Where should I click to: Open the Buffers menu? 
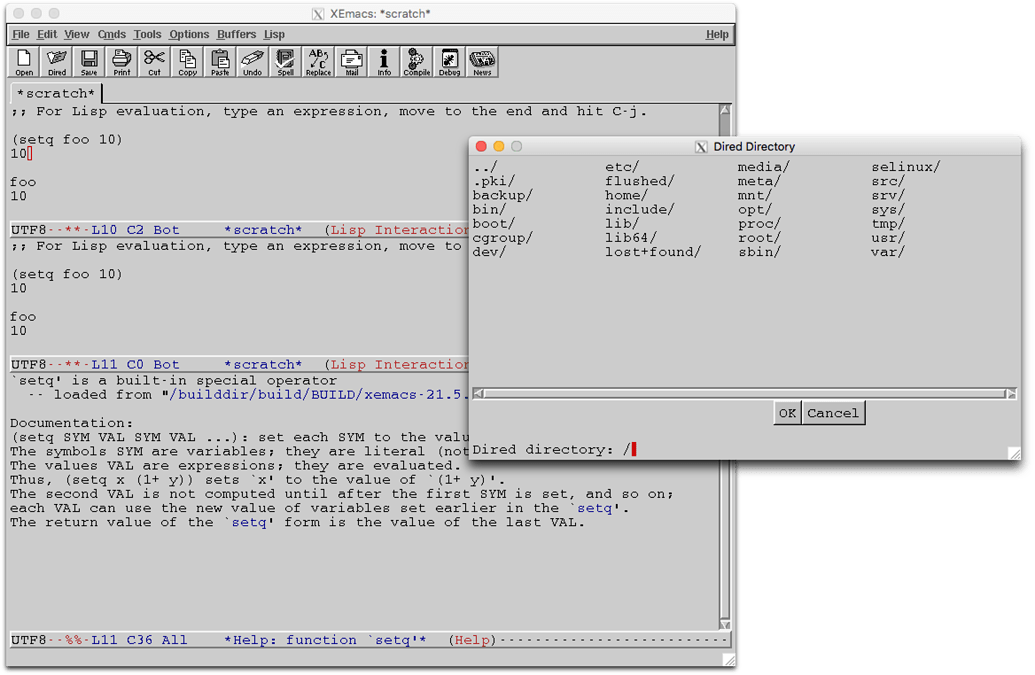[x=236, y=34]
